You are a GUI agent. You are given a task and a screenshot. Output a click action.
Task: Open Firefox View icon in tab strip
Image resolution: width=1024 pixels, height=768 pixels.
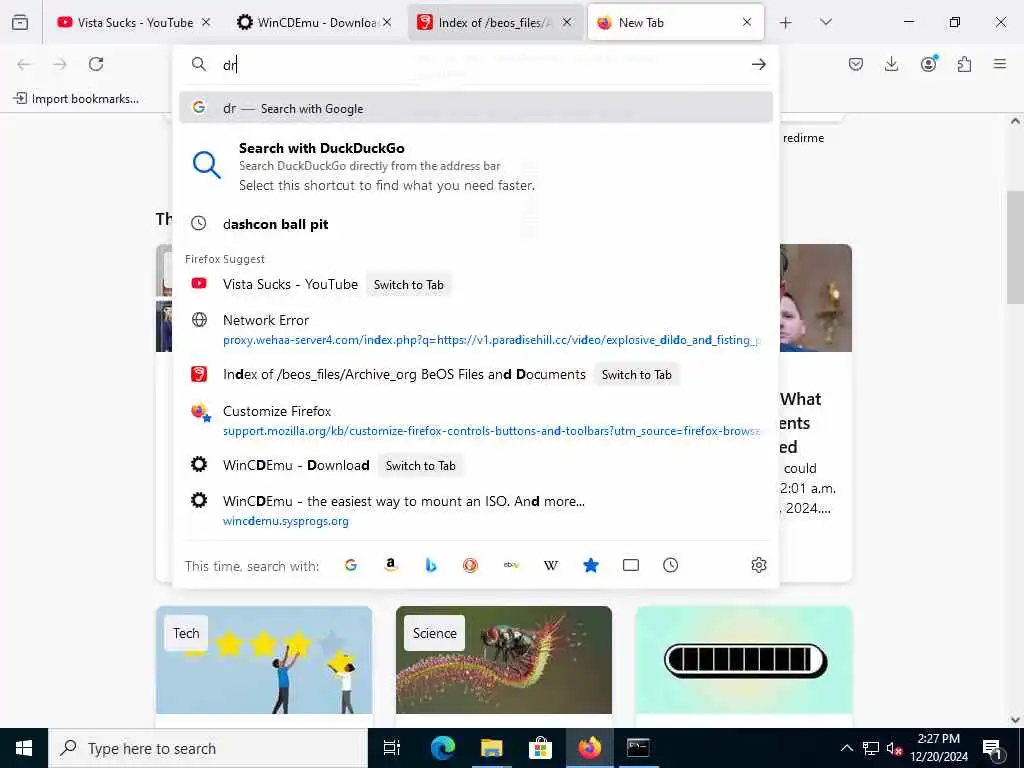click(x=20, y=22)
